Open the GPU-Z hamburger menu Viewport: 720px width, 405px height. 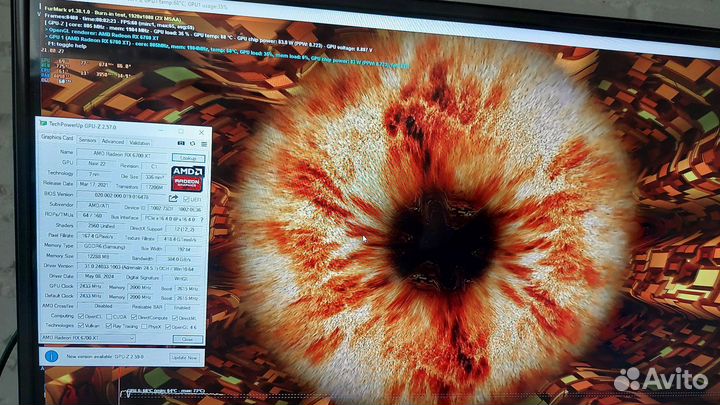(x=204, y=144)
